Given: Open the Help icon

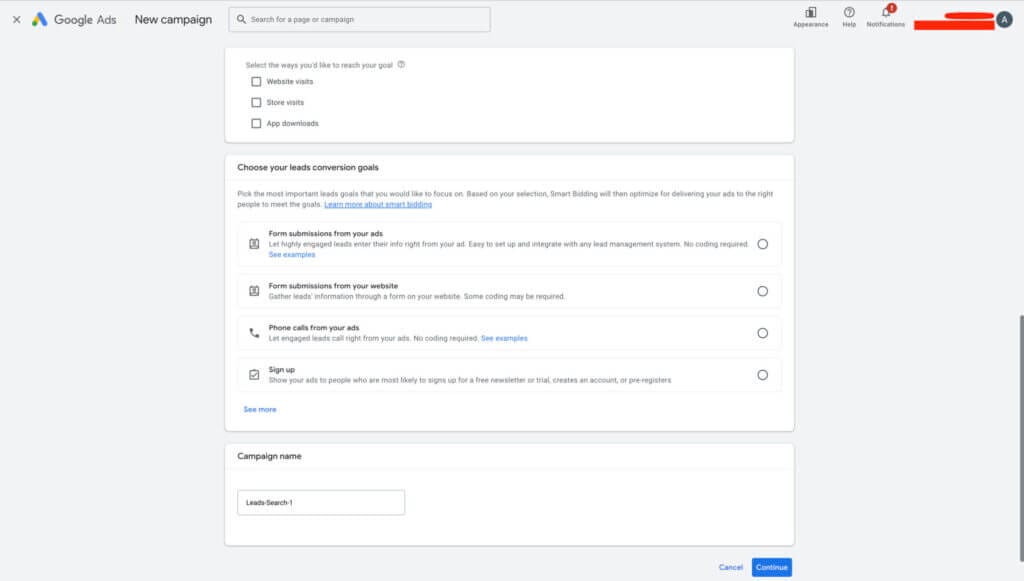Looking at the screenshot, I should [848, 14].
